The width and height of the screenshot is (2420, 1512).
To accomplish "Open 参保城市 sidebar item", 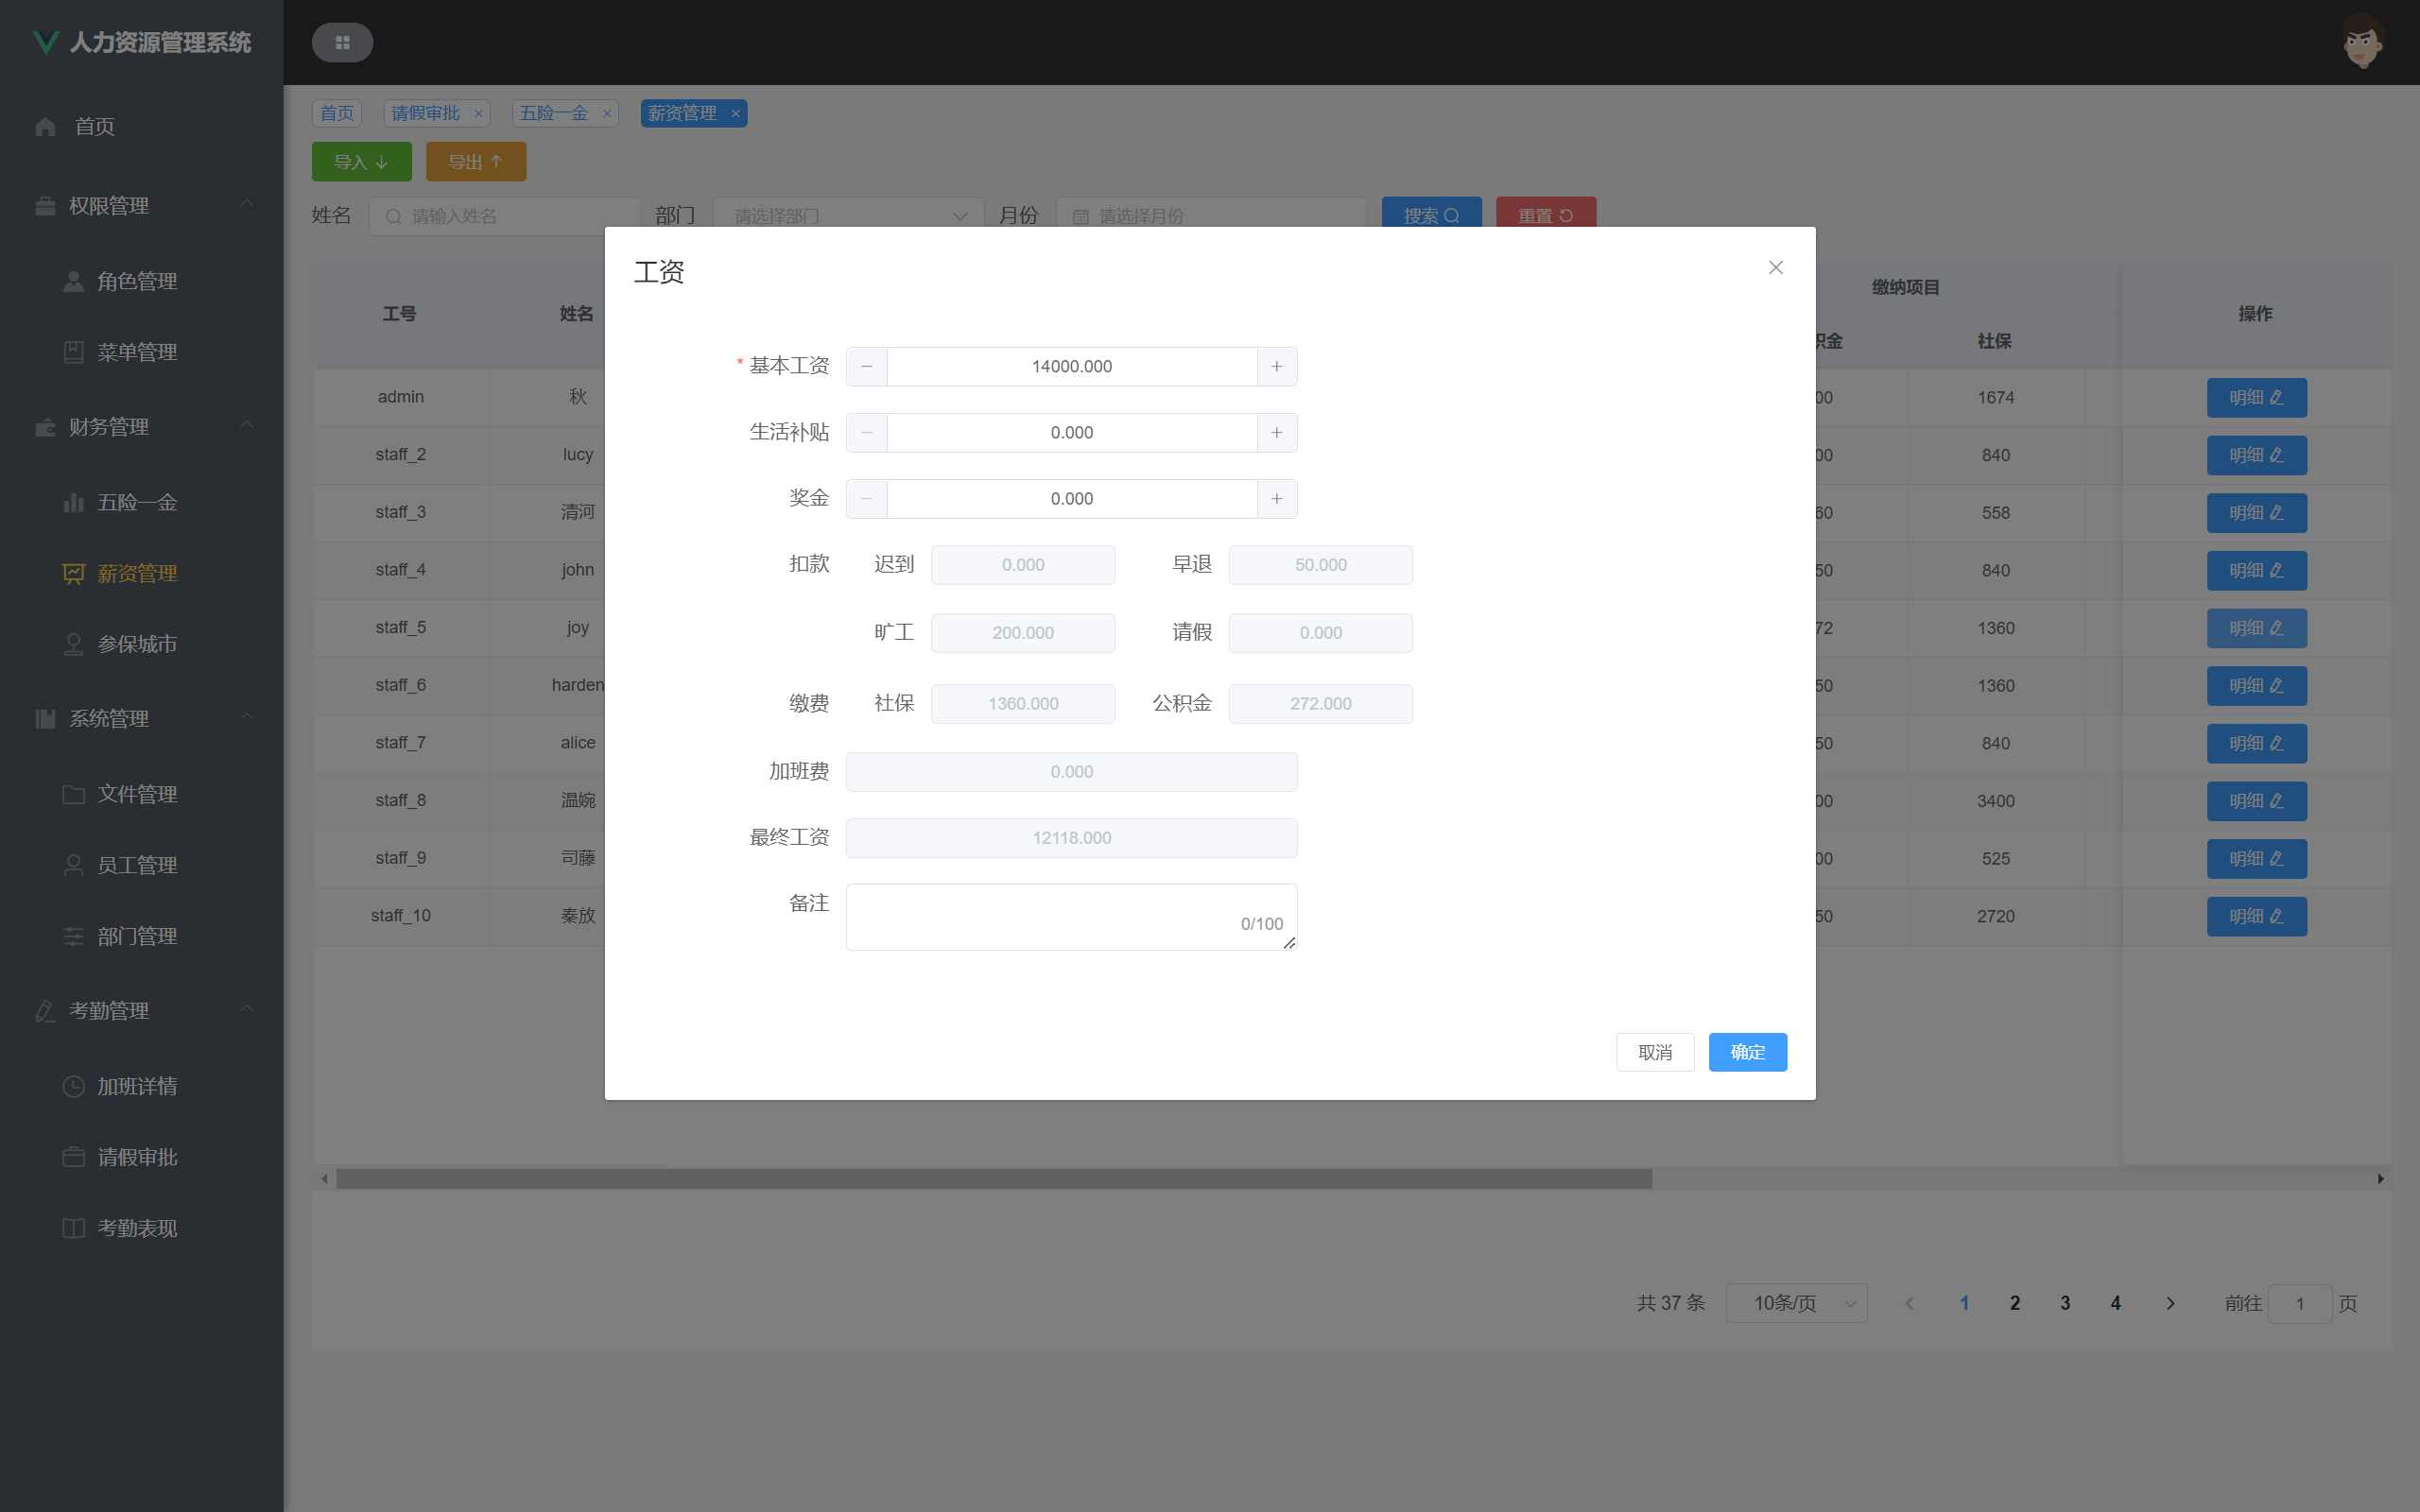I will click(x=137, y=644).
